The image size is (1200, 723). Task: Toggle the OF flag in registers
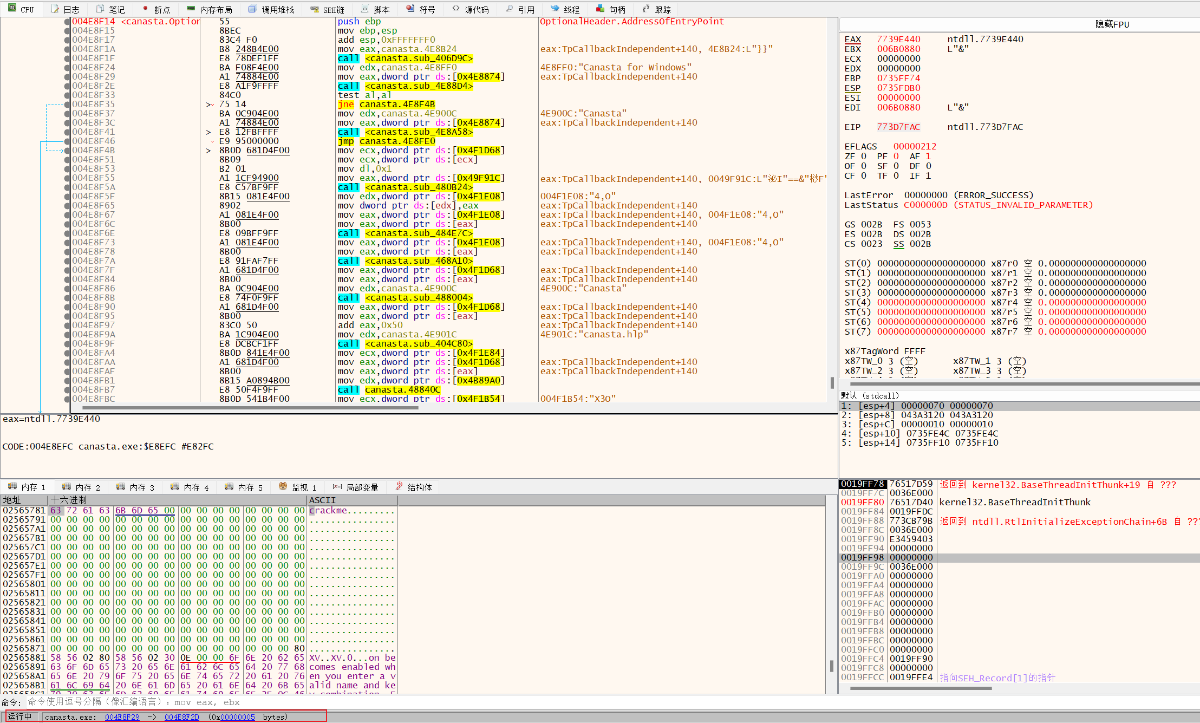pos(856,166)
